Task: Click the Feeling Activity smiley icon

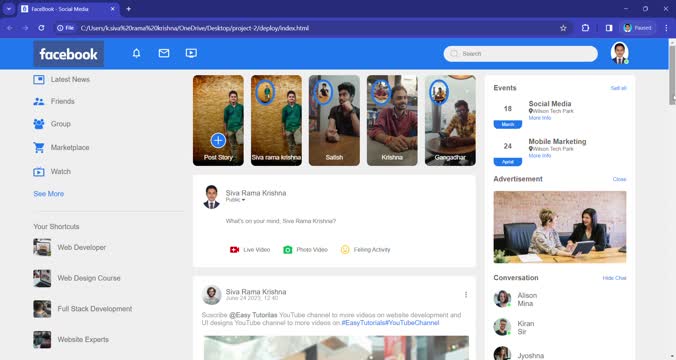Action: (x=345, y=250)
